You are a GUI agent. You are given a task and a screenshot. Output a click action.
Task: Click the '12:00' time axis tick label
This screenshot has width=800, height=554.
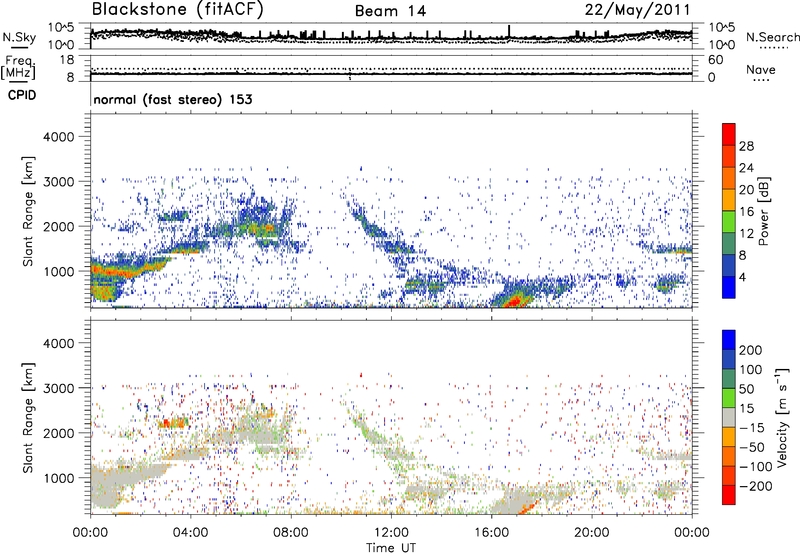(391, 533)
